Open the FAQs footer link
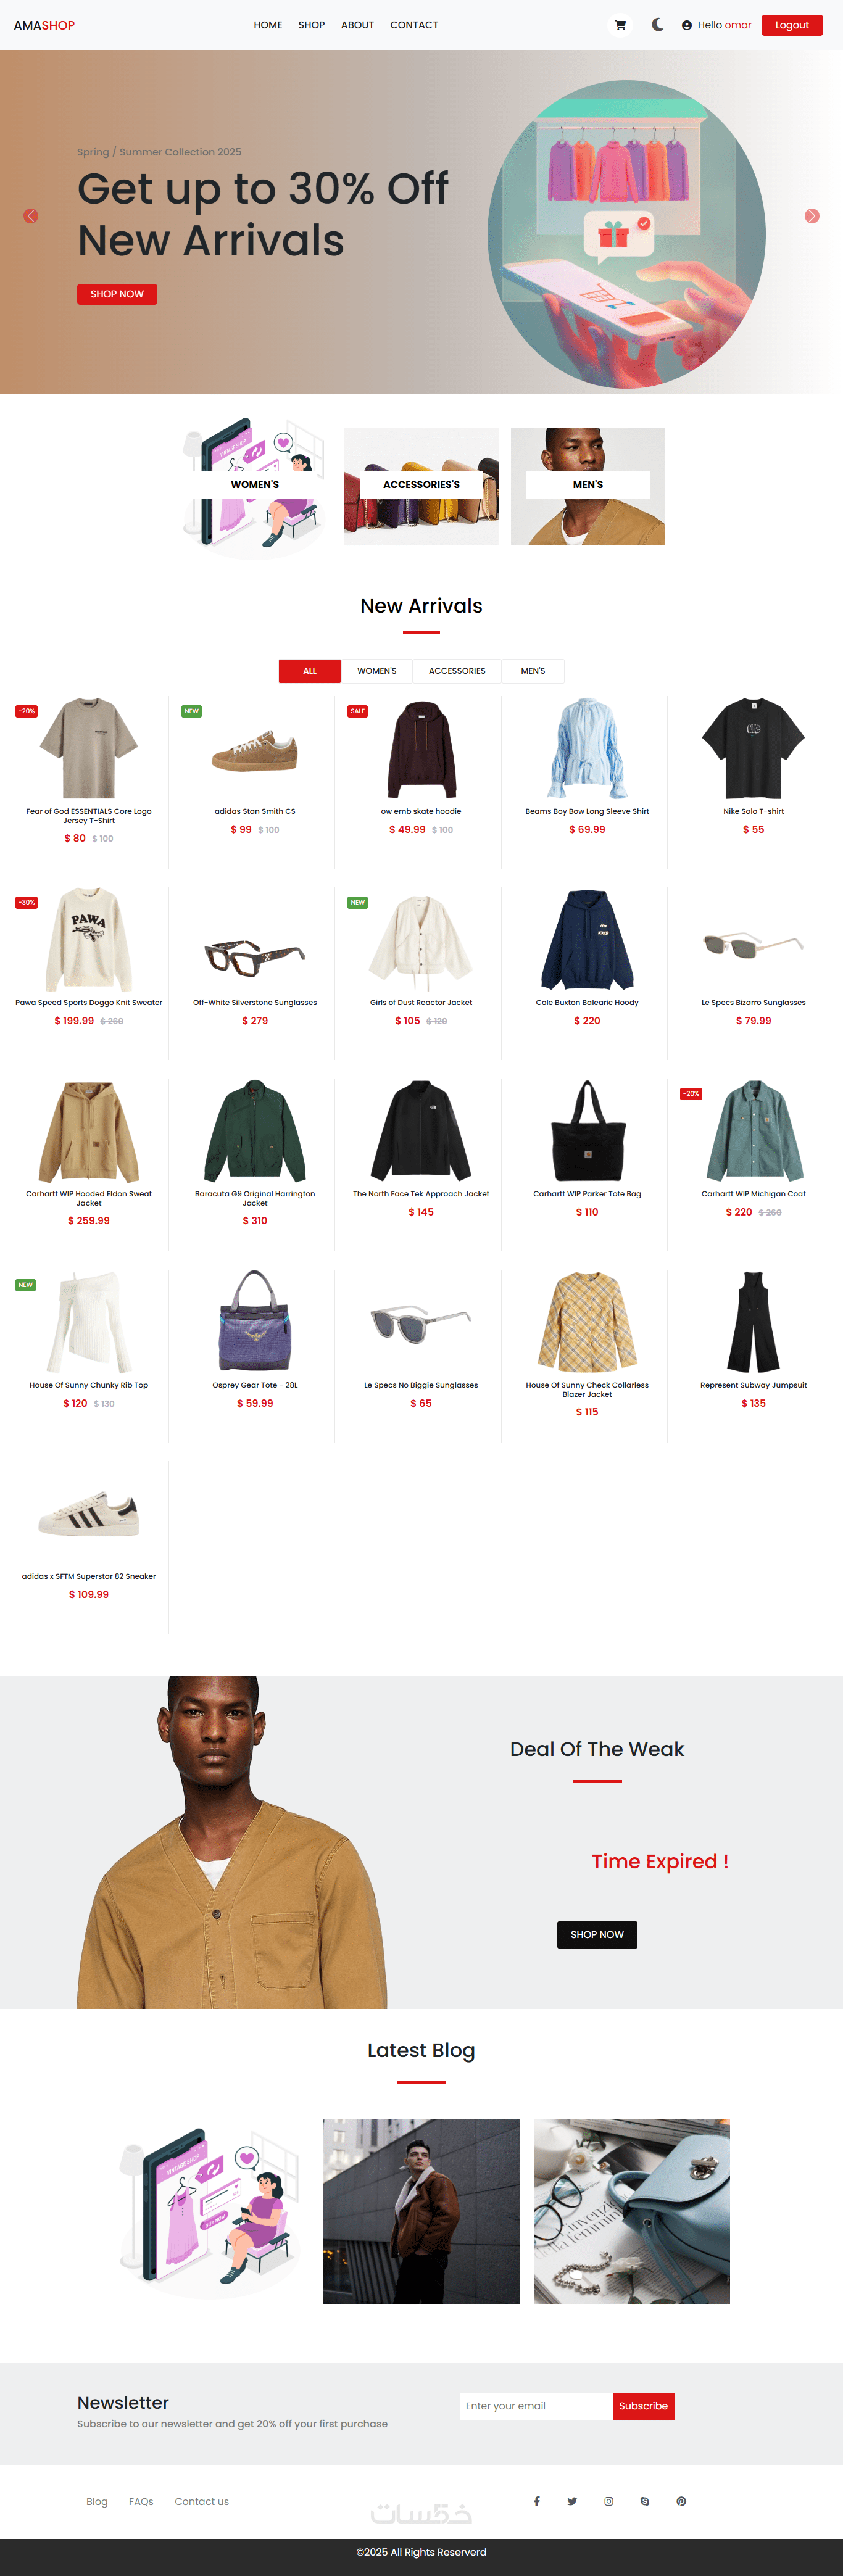843x2576 pixels. click(x=141, y=2501)
